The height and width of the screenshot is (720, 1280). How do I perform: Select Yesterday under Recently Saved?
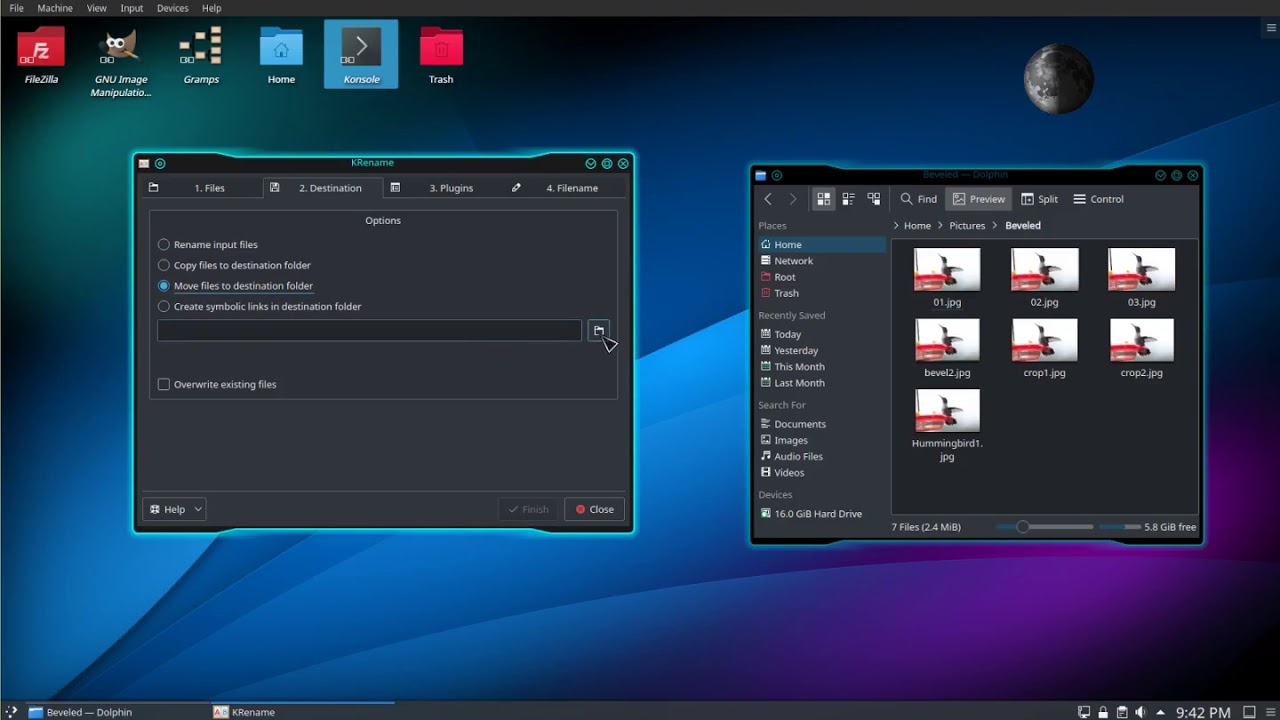[821, 350]
